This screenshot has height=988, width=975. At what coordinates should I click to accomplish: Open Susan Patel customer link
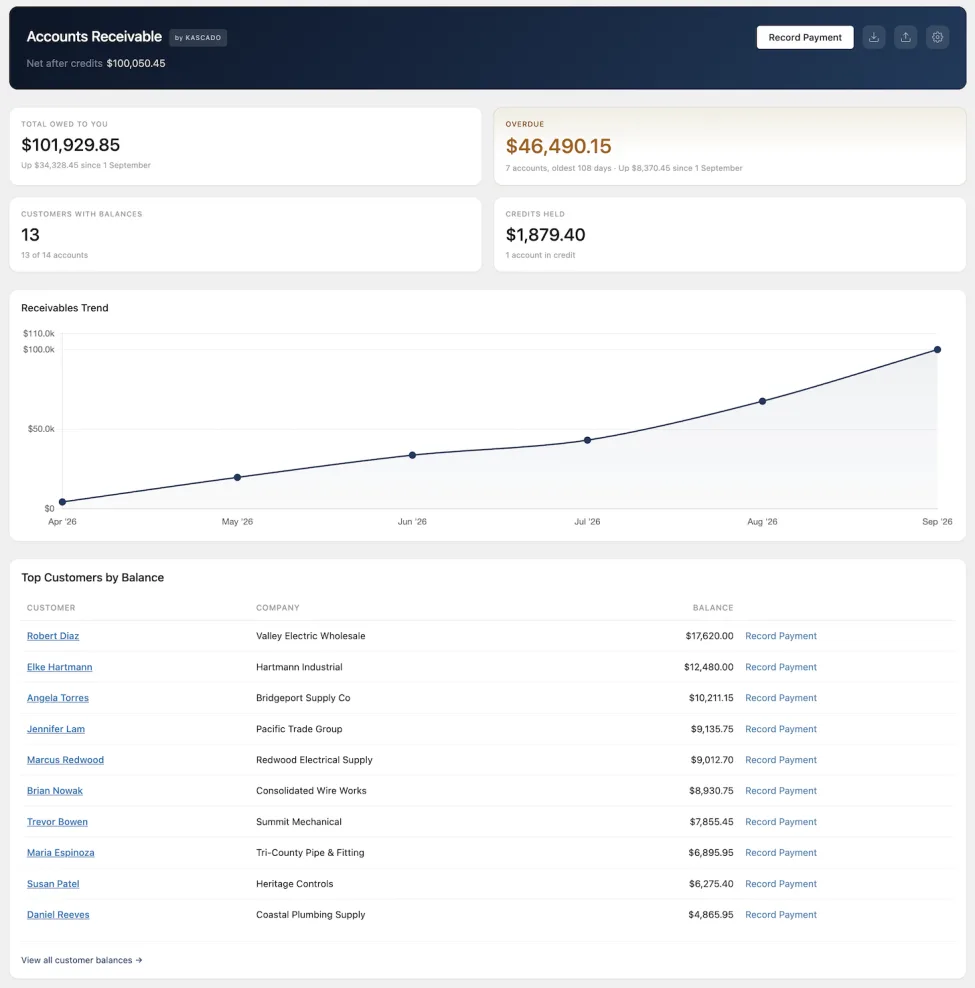53,883
